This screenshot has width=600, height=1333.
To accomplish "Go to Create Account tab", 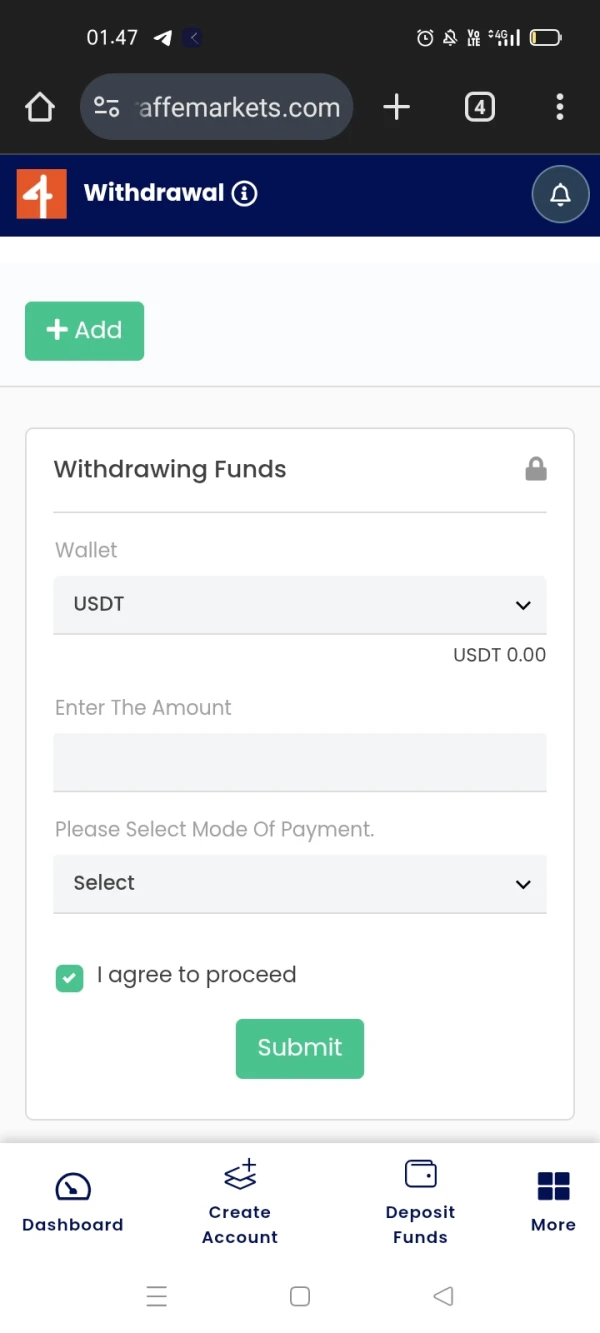I will (x=240, y=1203).
